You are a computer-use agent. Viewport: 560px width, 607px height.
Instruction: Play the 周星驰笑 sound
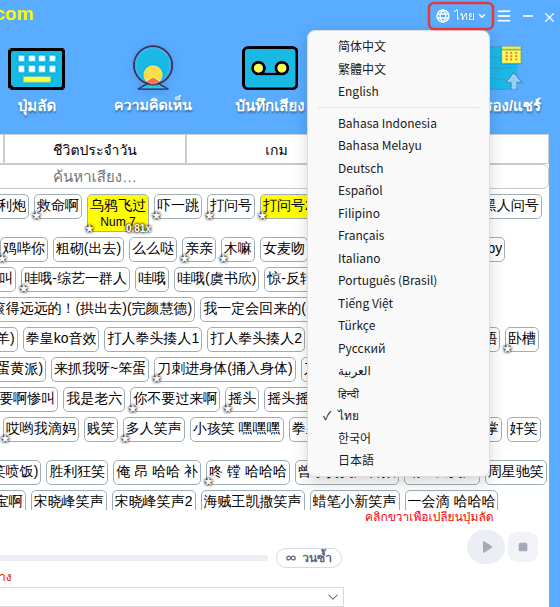(516, 472)
